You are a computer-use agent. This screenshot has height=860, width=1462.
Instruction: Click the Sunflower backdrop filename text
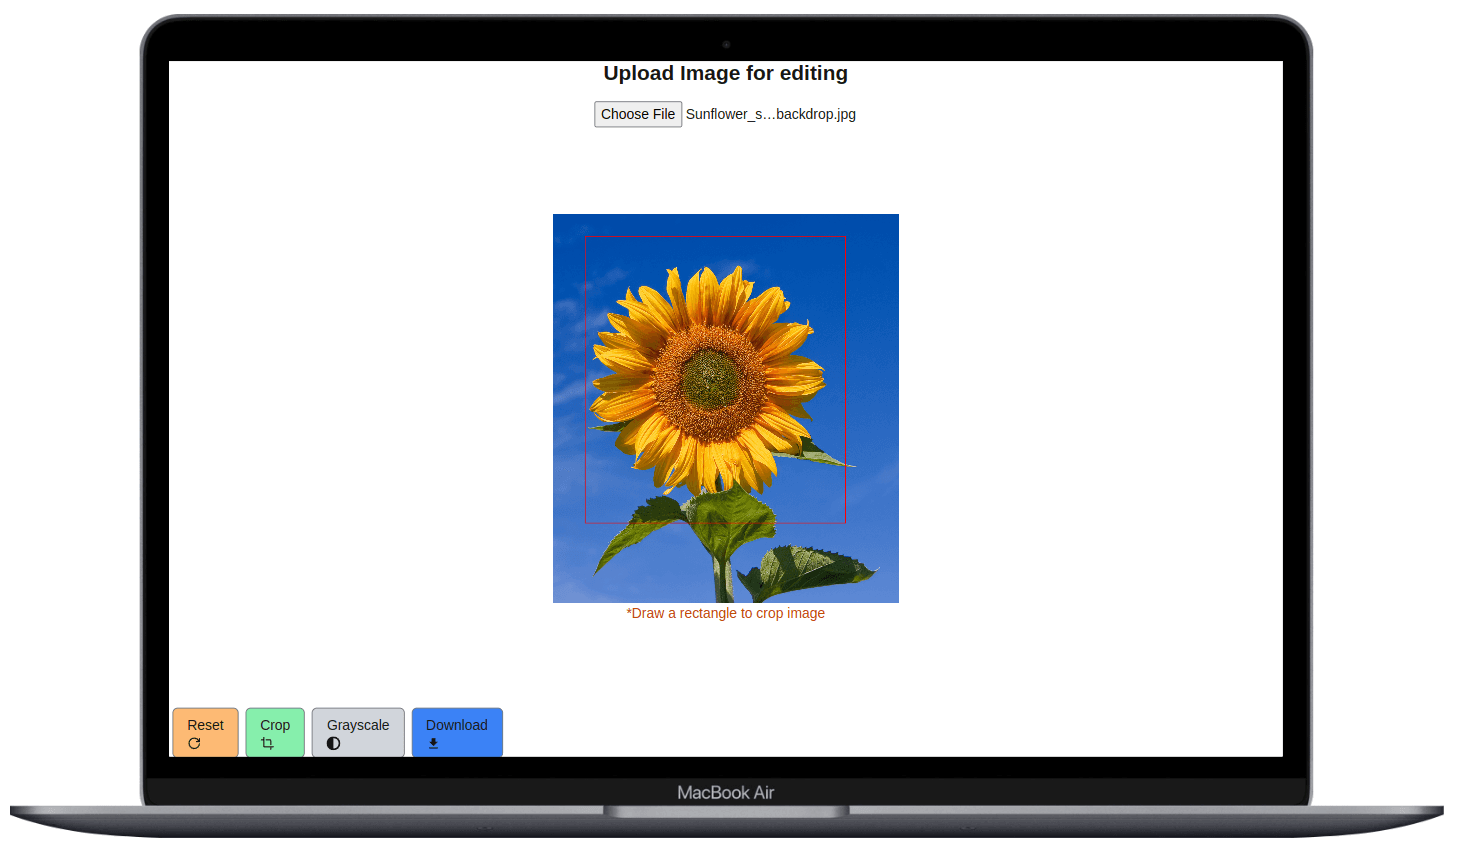770,114
